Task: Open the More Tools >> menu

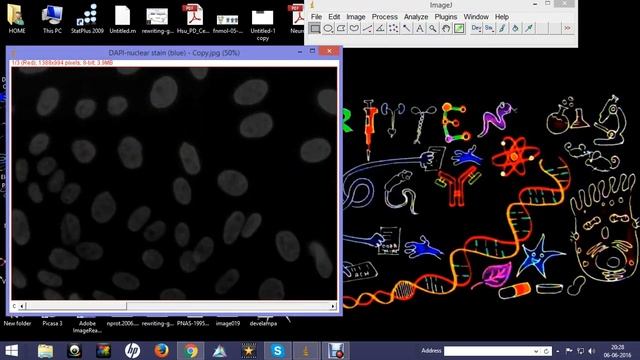Action: pos(567,28)
